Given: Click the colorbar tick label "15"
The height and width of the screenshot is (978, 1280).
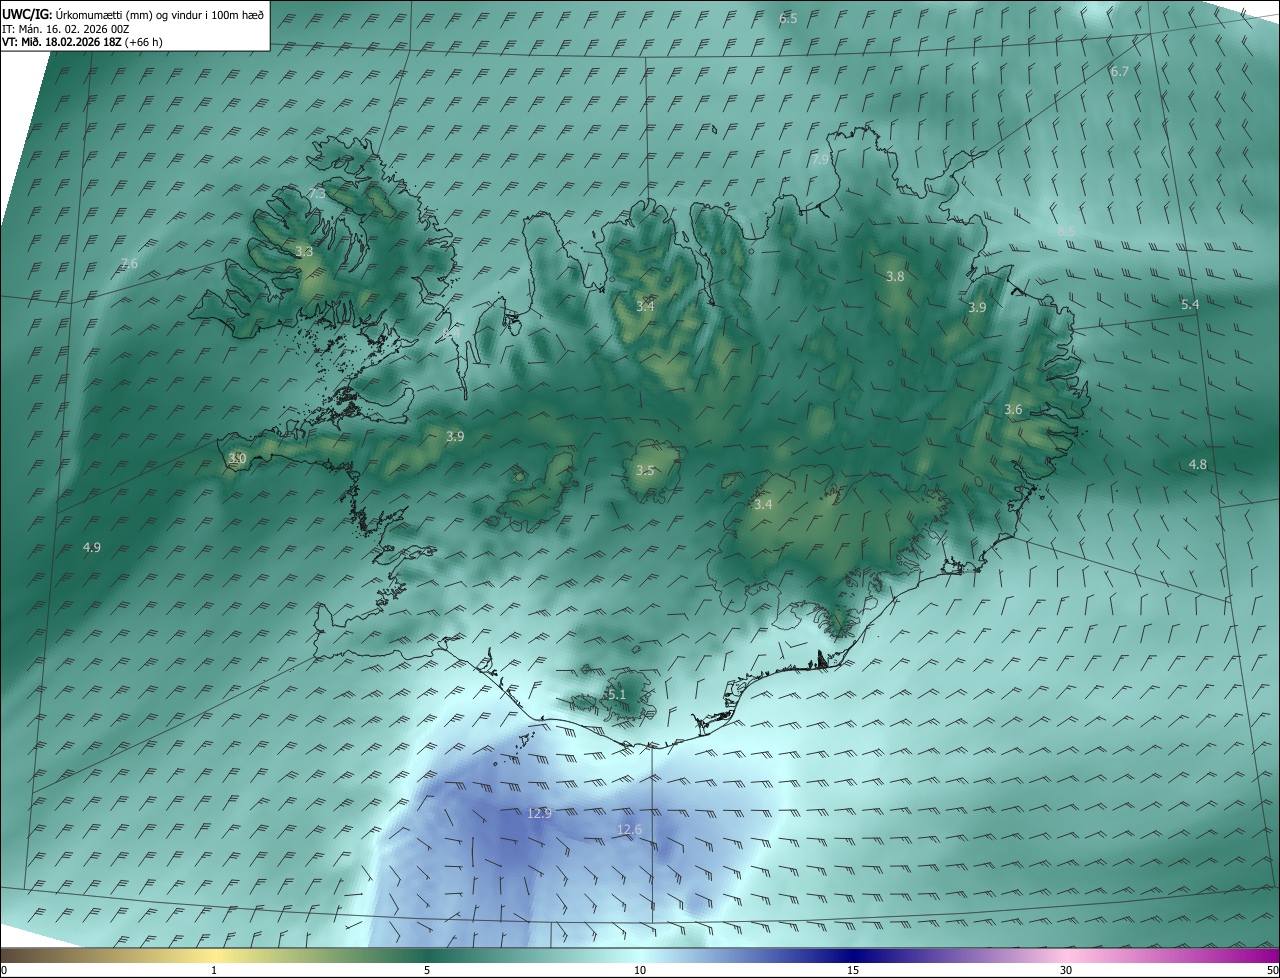Looking at the screenshot, I should 853,970.
